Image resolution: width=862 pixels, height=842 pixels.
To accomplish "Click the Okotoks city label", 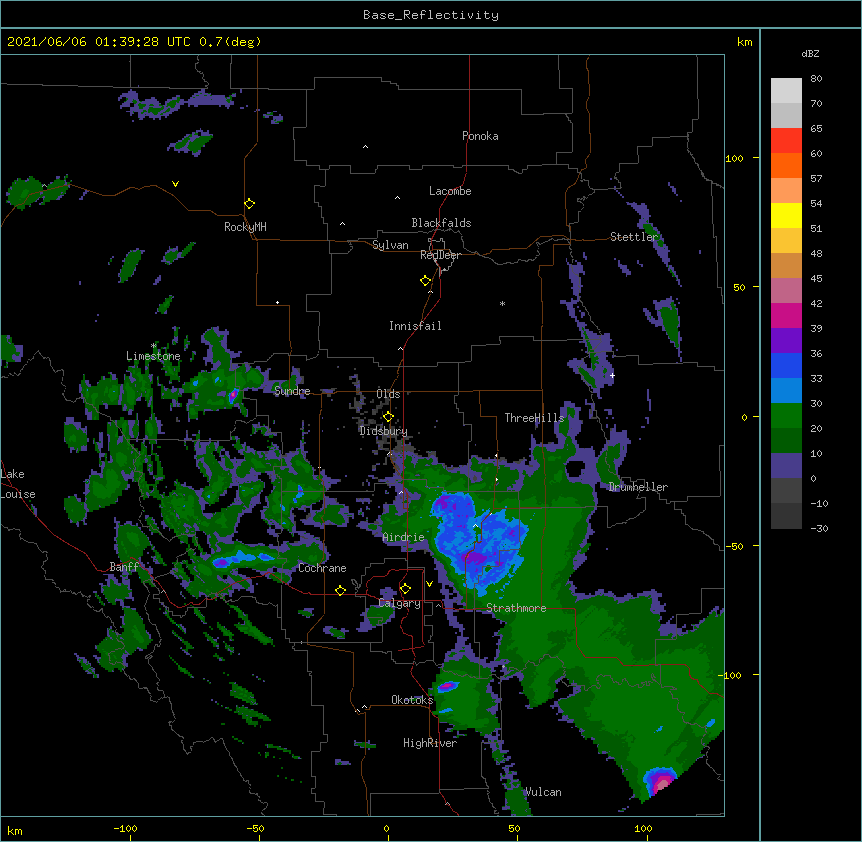I will [x=412, y=700].
